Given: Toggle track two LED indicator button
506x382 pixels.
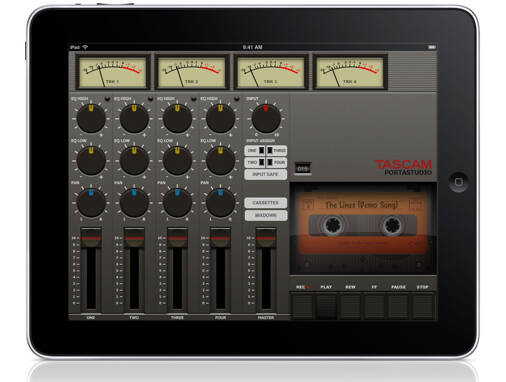Looking at the screenshot, I should [x=150, y=99].
